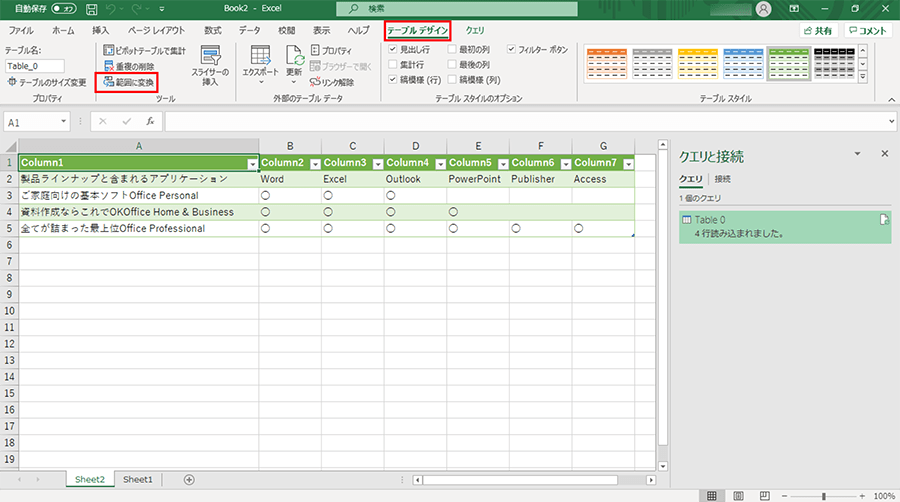This screenshot has height=502, width=900.
Task: Click the Undo arrow icon
Action: tap(111, 9)
